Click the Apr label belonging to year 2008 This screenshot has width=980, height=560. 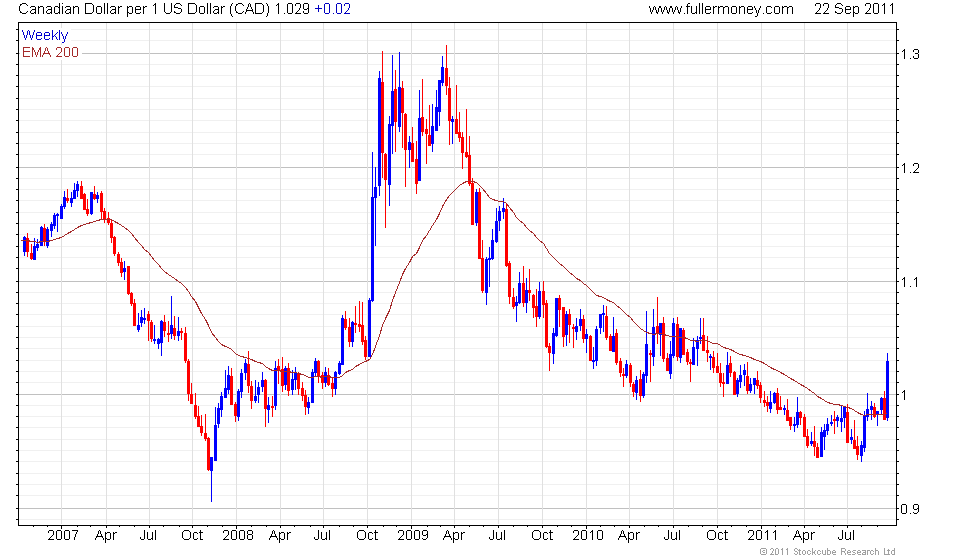(x=280, y=536)
